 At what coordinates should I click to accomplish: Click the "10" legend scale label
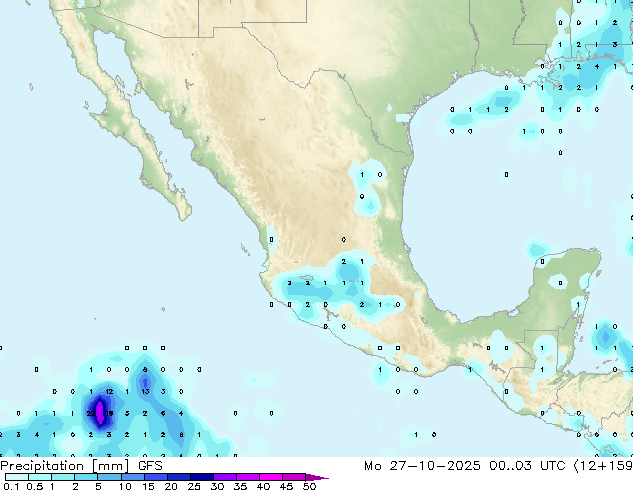125,486
